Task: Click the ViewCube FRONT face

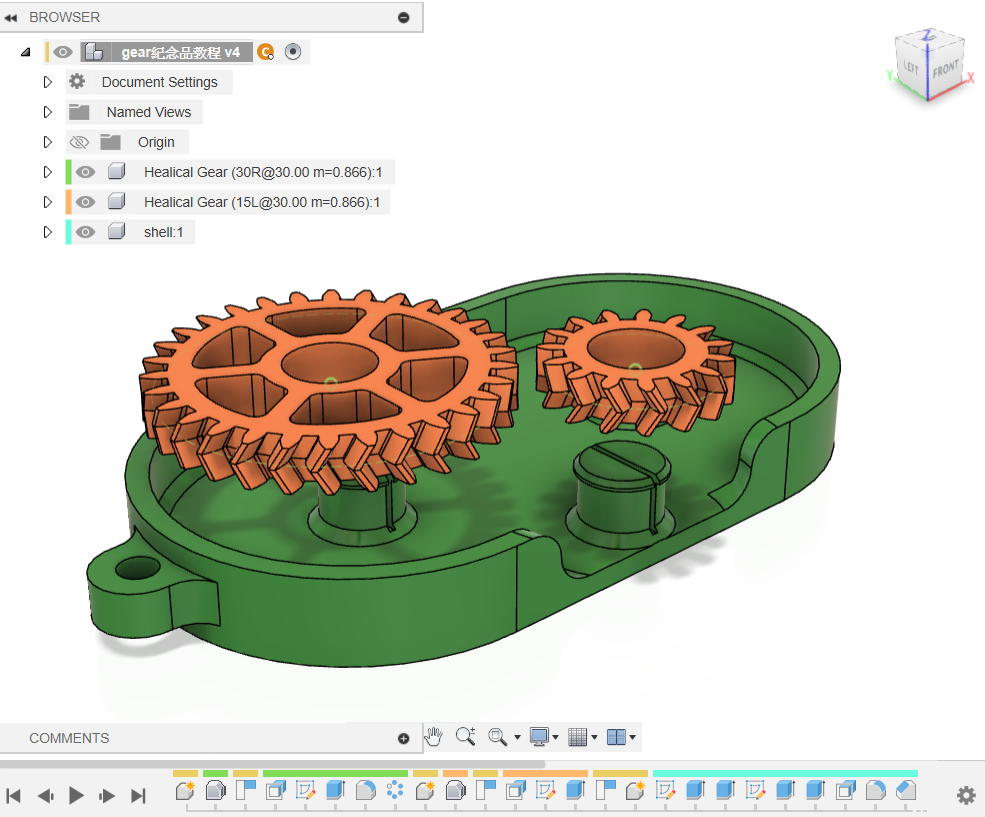Action: coord(944,70)
